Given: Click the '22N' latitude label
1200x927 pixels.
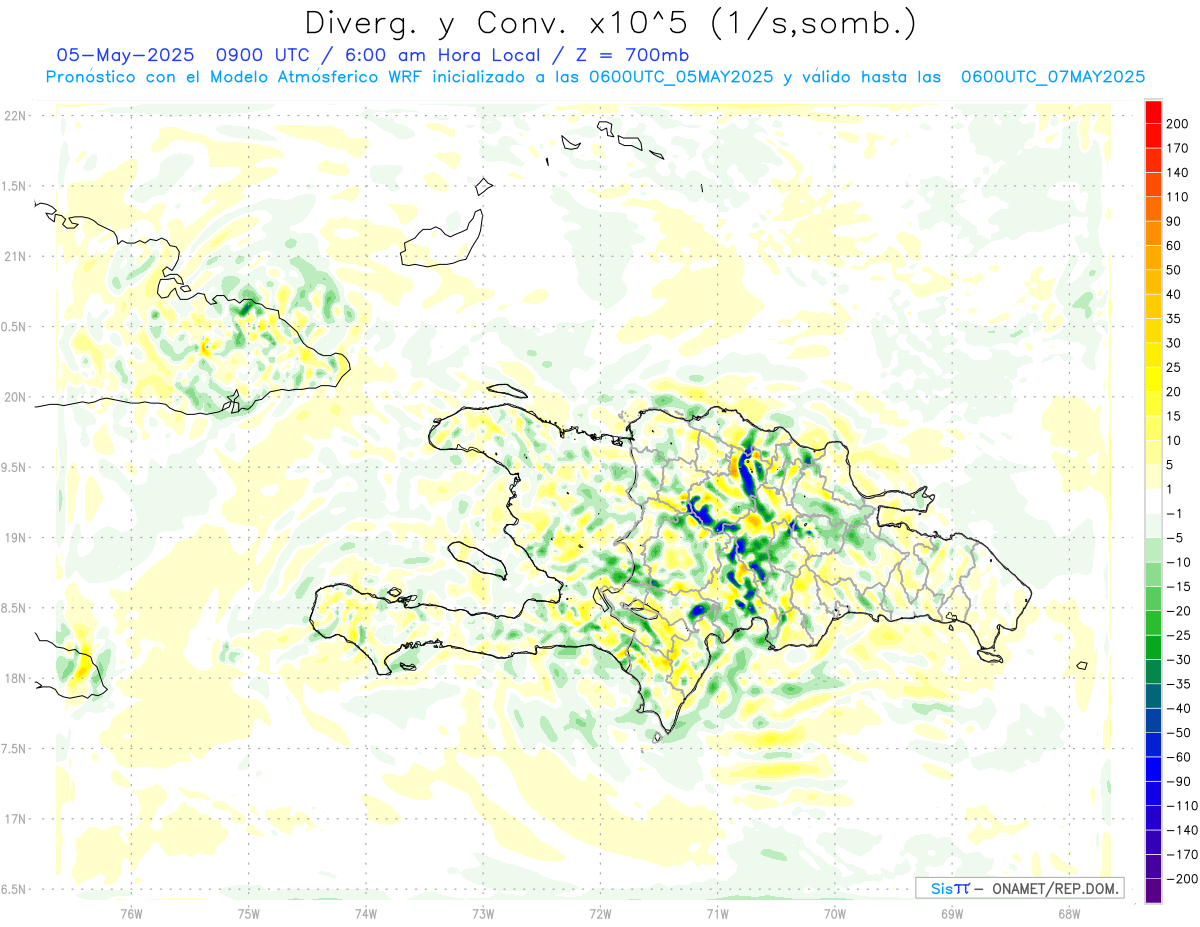Looking at the screenshot, I should click(x=14, y=116).
